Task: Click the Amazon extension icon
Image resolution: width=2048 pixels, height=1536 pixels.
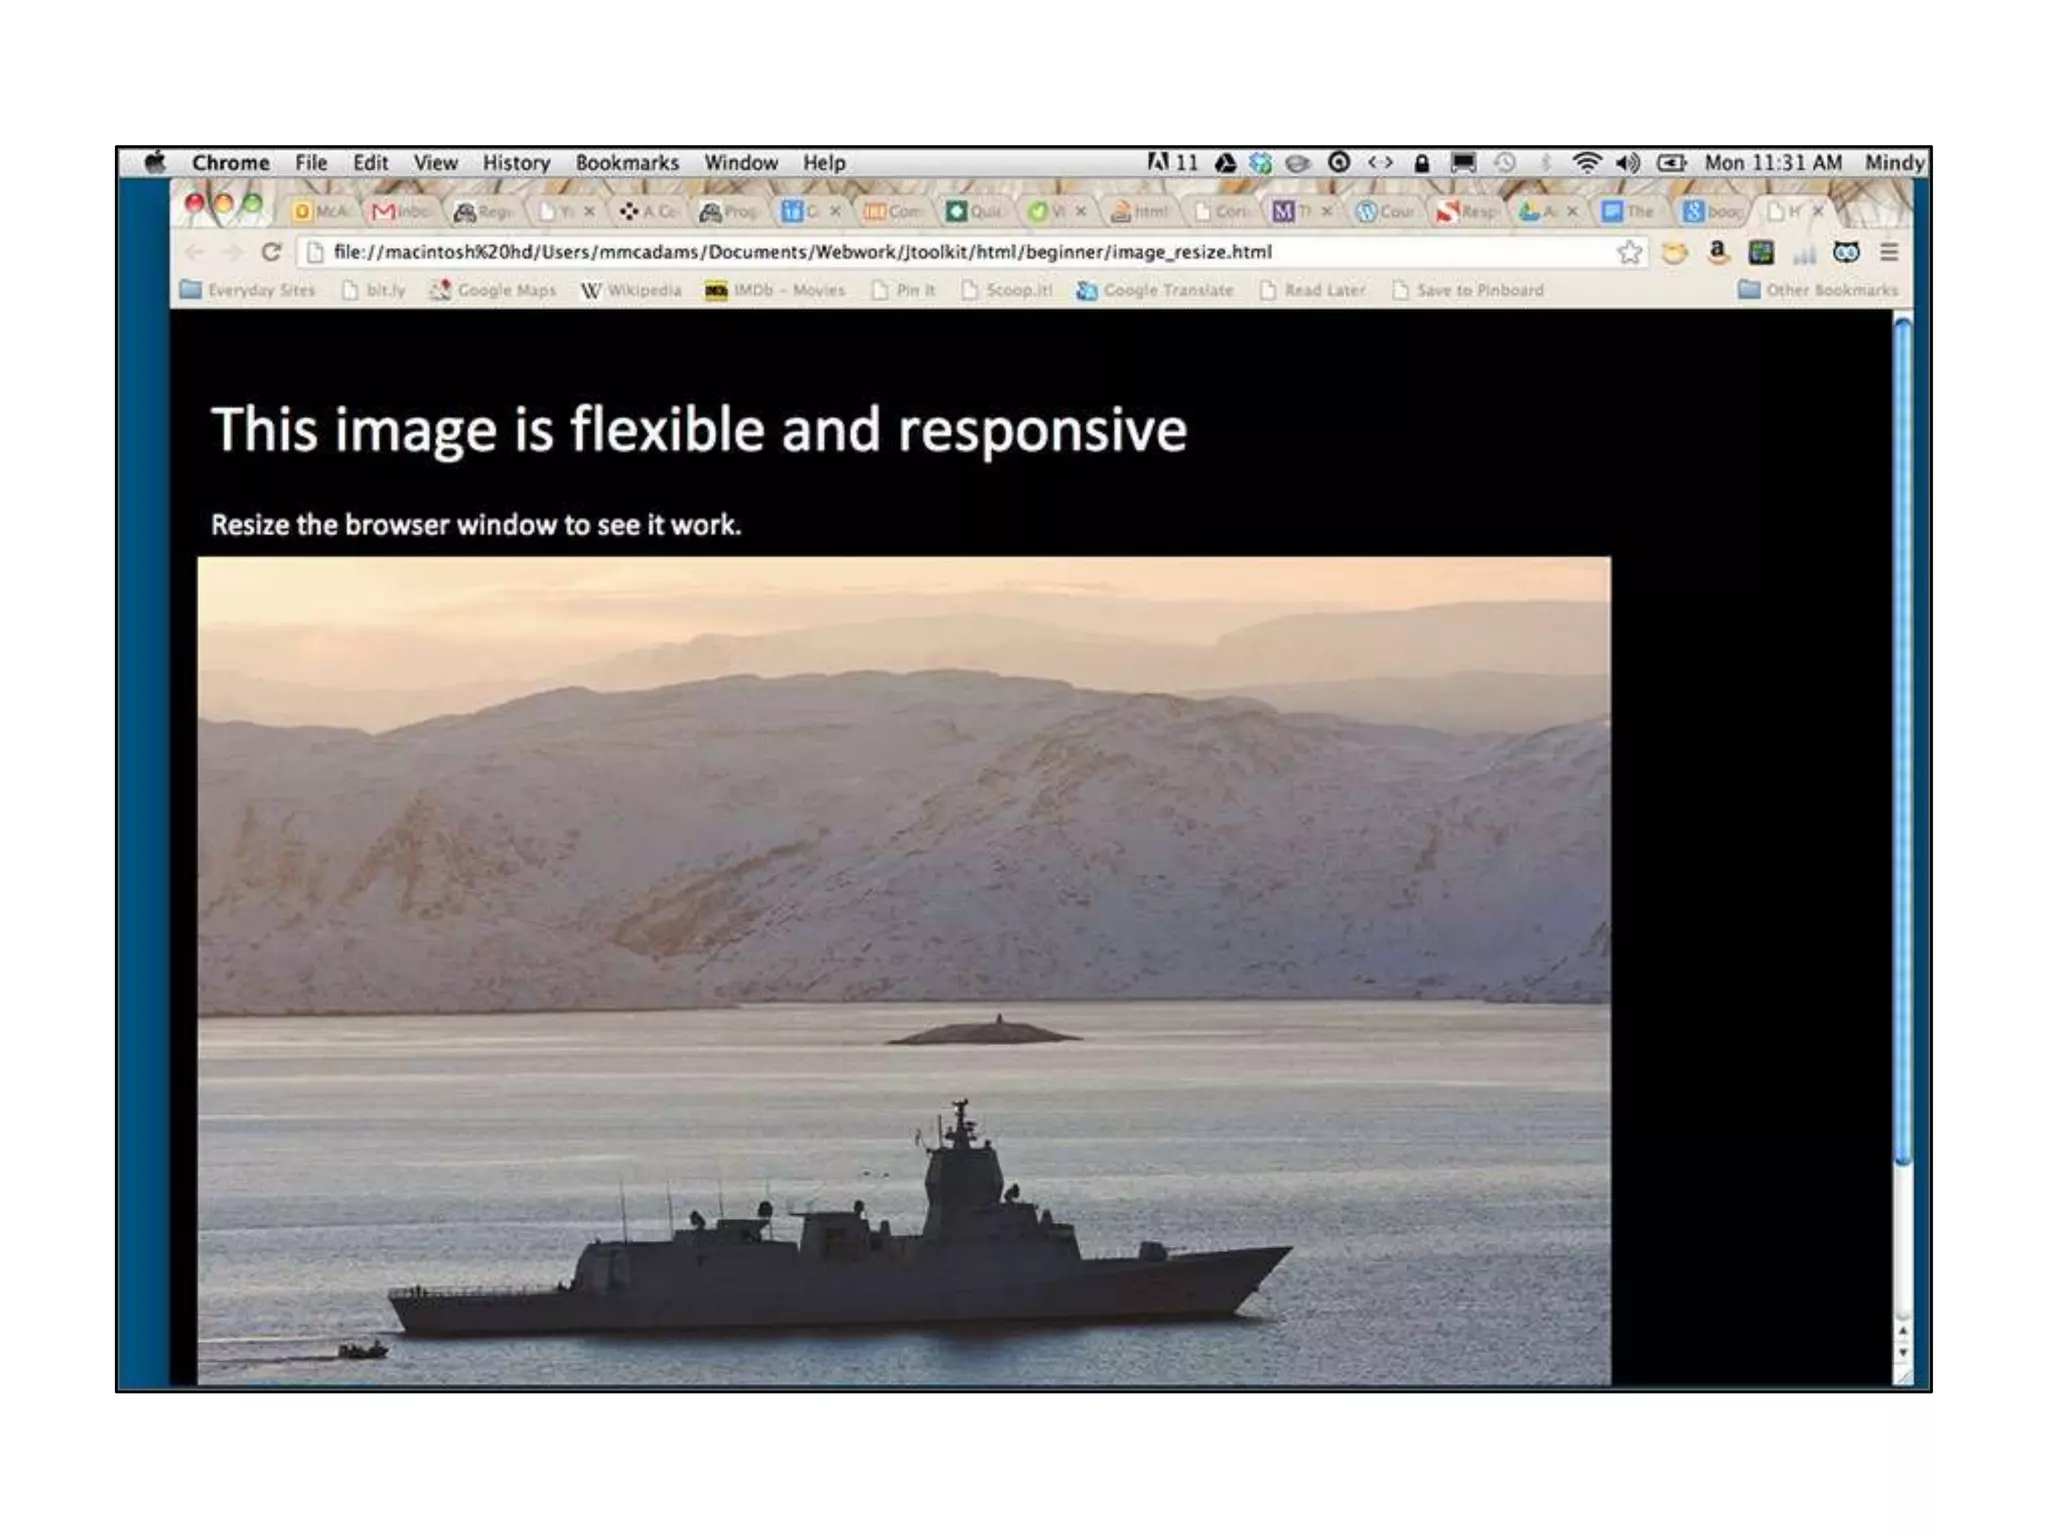Action: click(1717, 252)
